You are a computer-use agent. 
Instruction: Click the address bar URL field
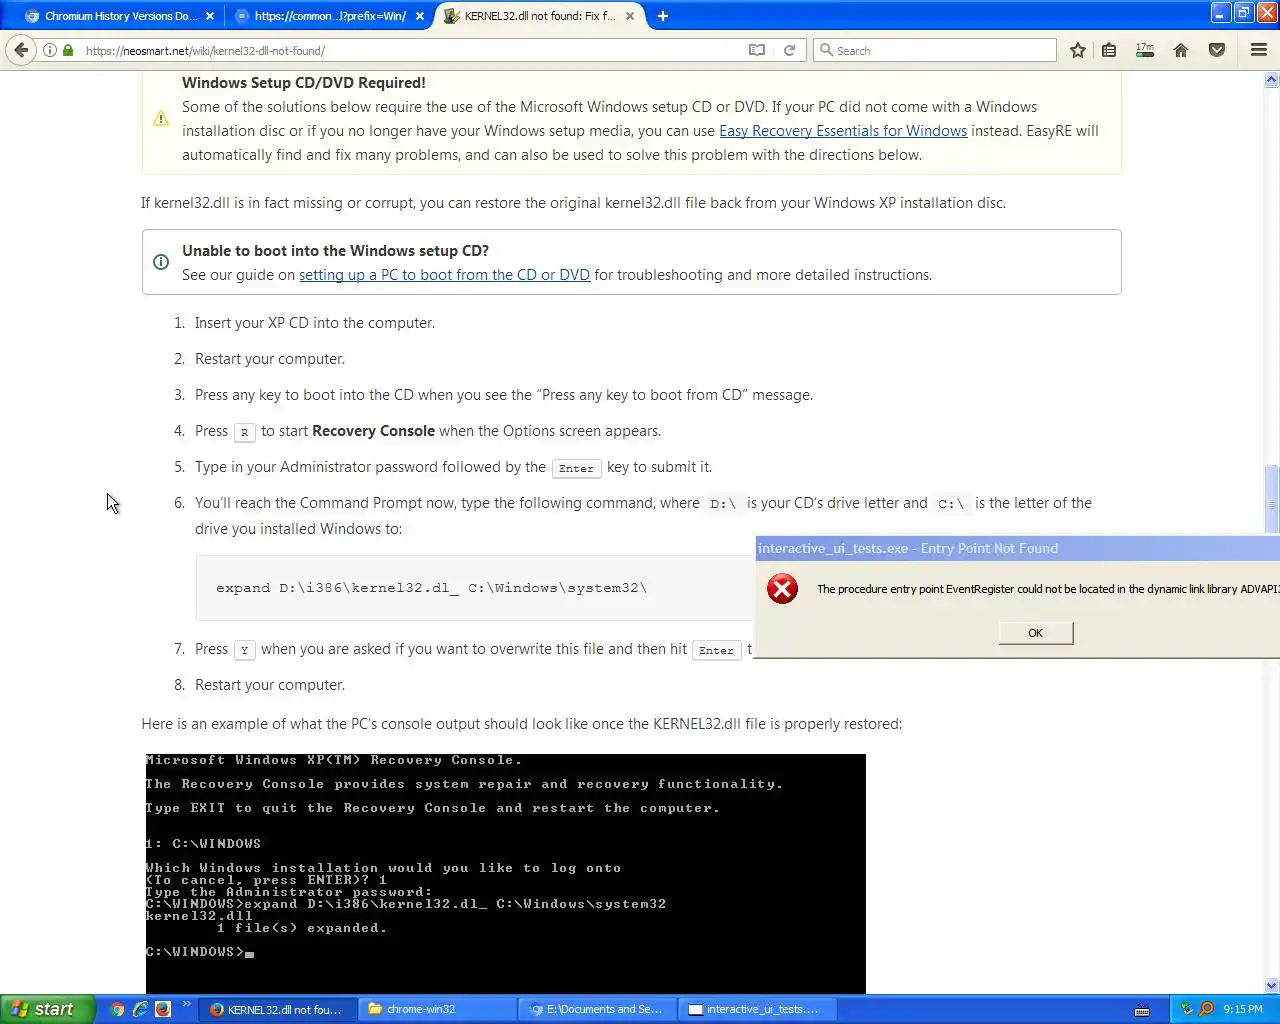click(410, 50)
